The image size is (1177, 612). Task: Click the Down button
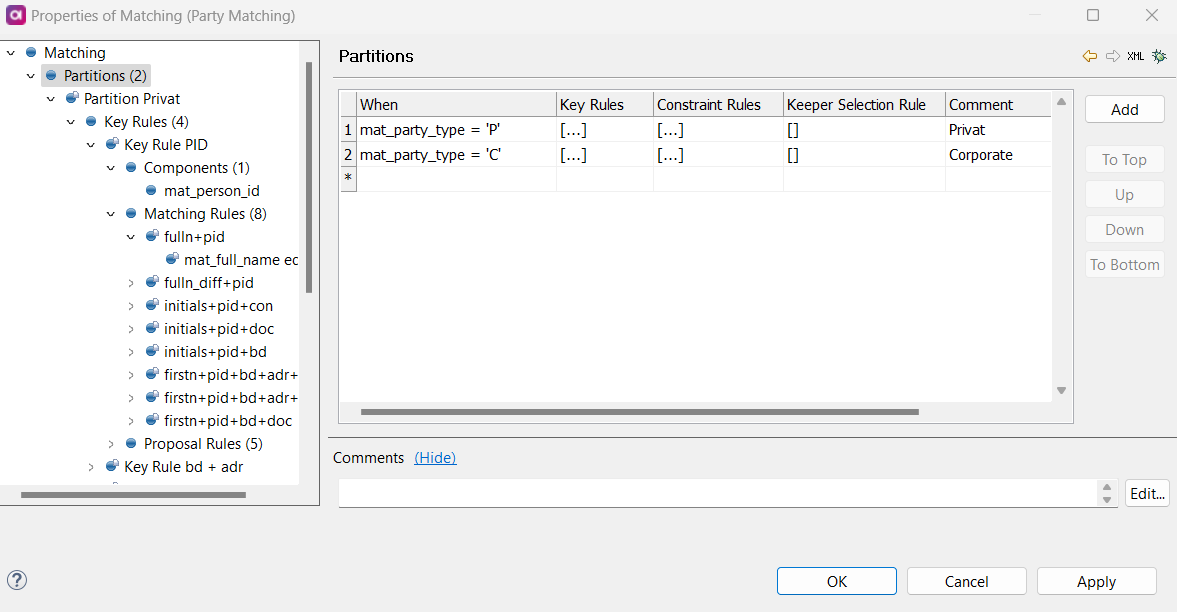click(1124, 230)
